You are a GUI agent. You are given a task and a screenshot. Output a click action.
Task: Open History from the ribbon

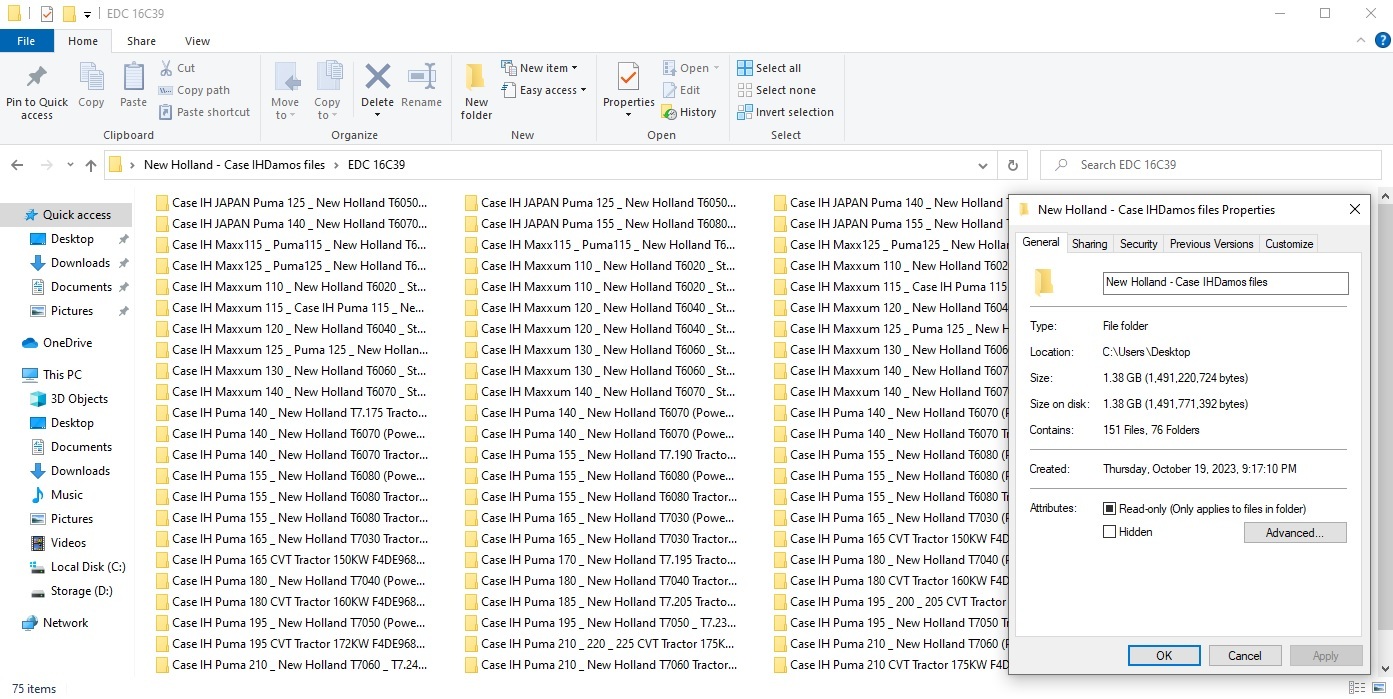click(689, 112)
